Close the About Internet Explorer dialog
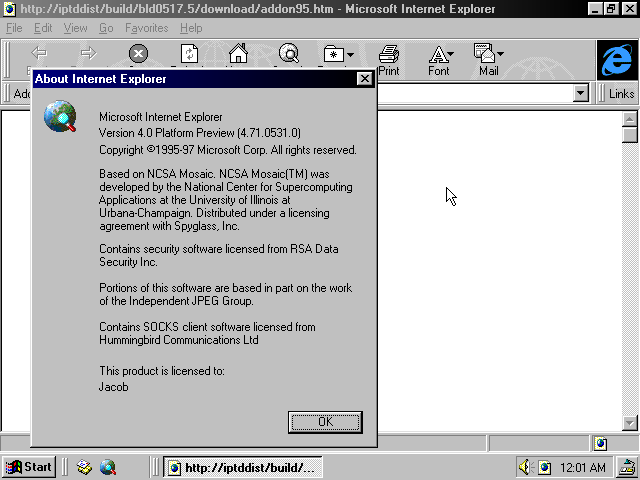The height and width of the screenshot is (480, 640). pyautogui.click(x=364, y=78)
